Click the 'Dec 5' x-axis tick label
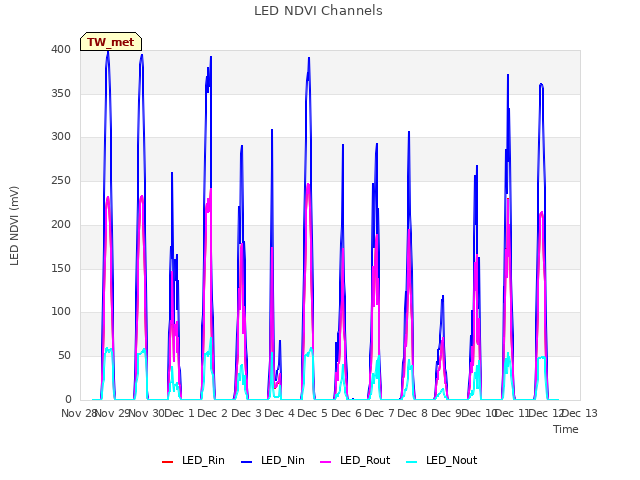Screen dimensions: 640x480 pos(313,413)
